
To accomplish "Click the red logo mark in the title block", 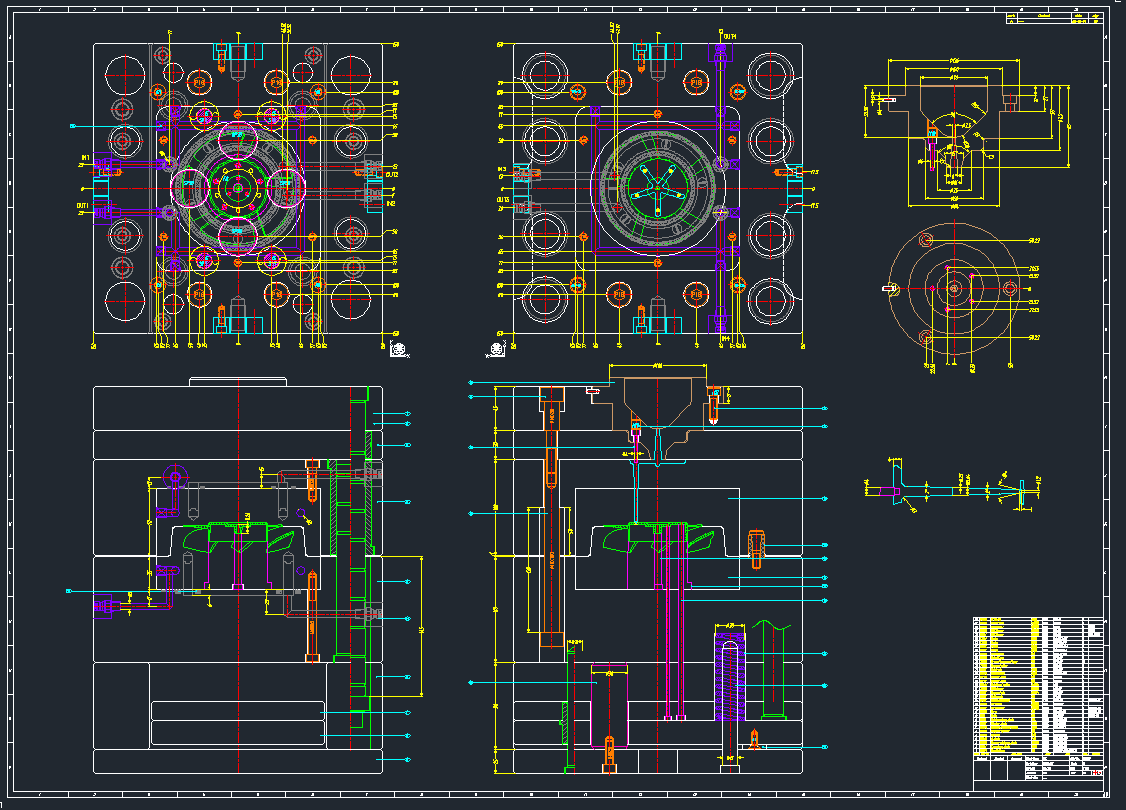I will click(x=1097, y=771).
